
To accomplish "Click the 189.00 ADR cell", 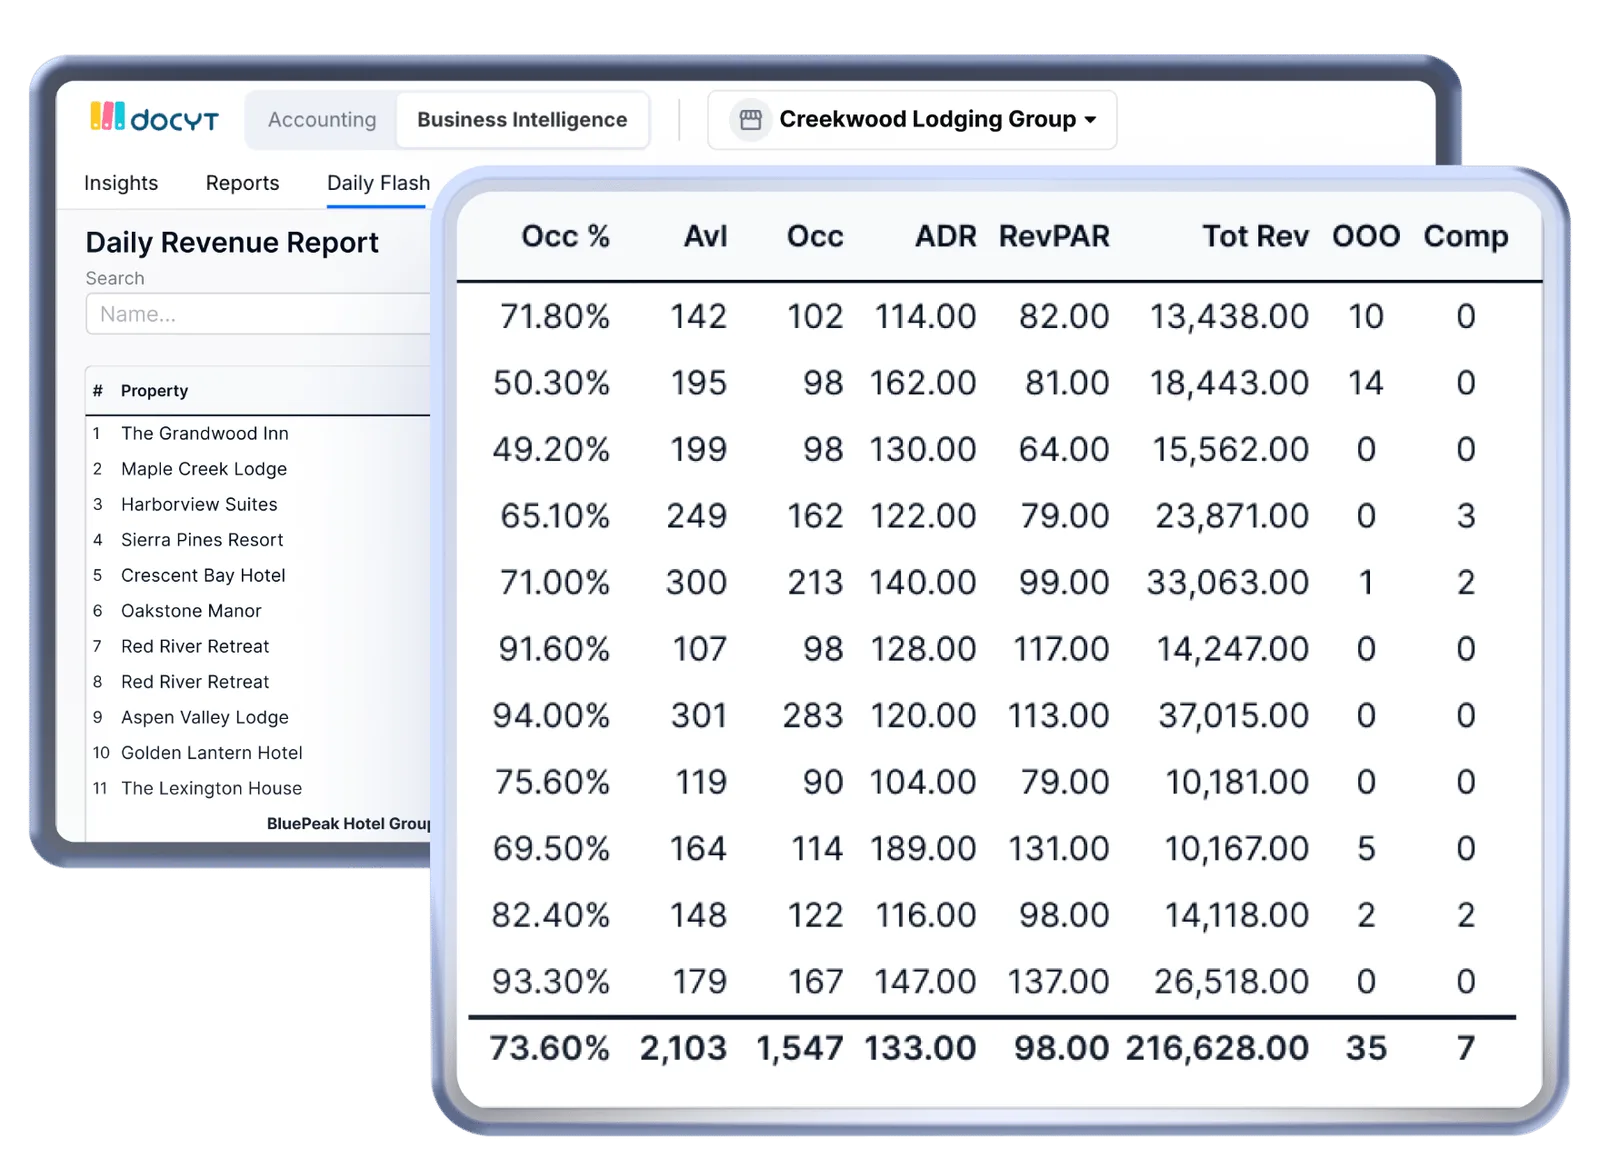I will tap(922, 849).
